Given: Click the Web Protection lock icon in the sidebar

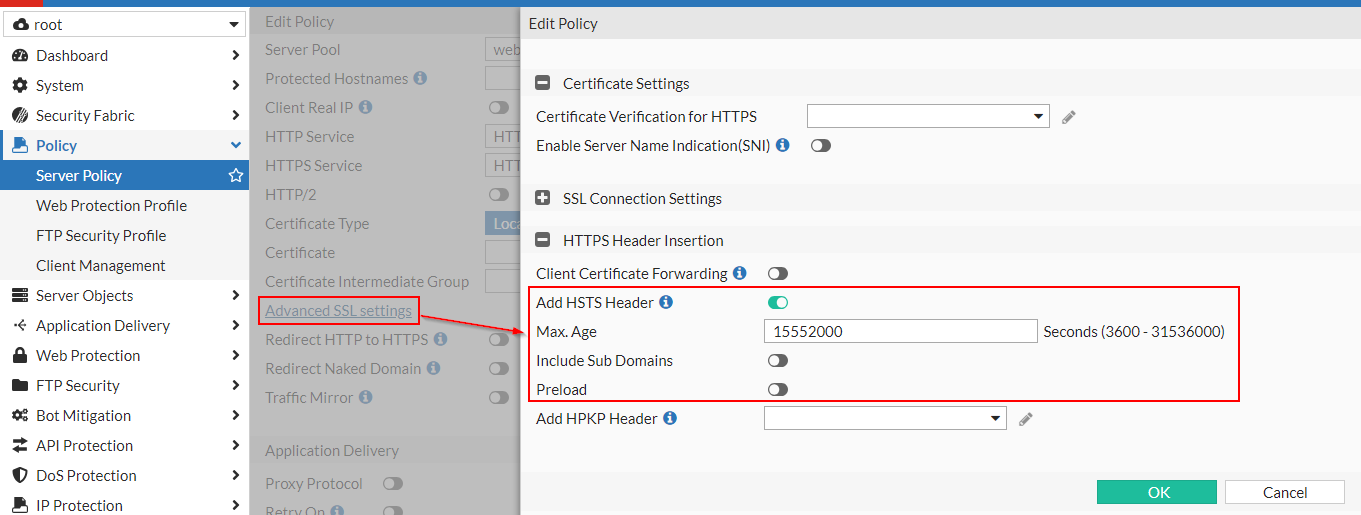Looking at the screenshot, I should (20, 356).
